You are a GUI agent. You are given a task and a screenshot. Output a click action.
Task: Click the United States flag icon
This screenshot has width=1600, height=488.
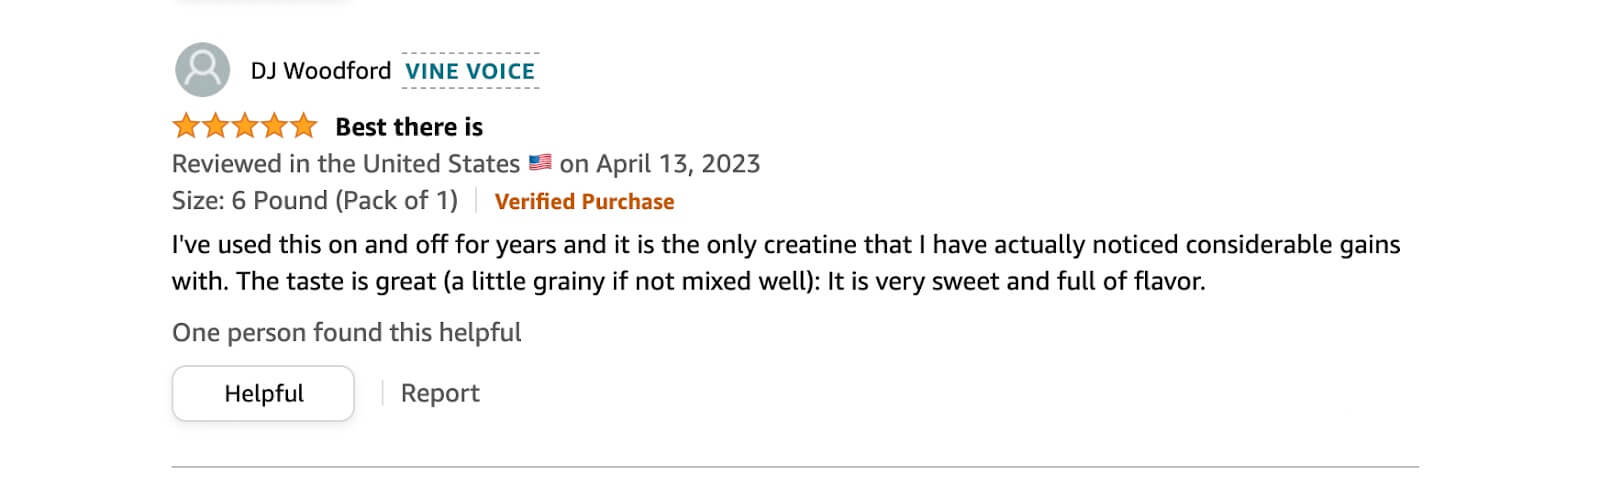tap(540, 162)
